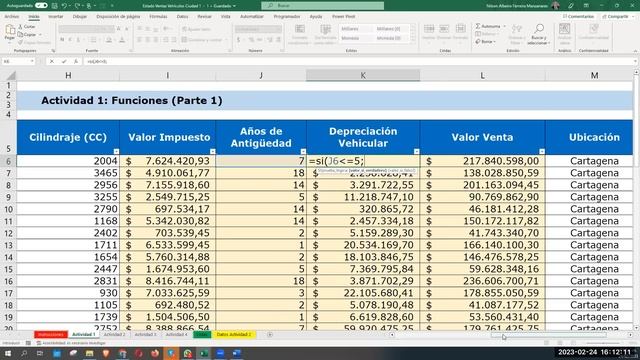
Task: Open the Datos Actividad 2 sheet tab
Action: pos(233,335)
